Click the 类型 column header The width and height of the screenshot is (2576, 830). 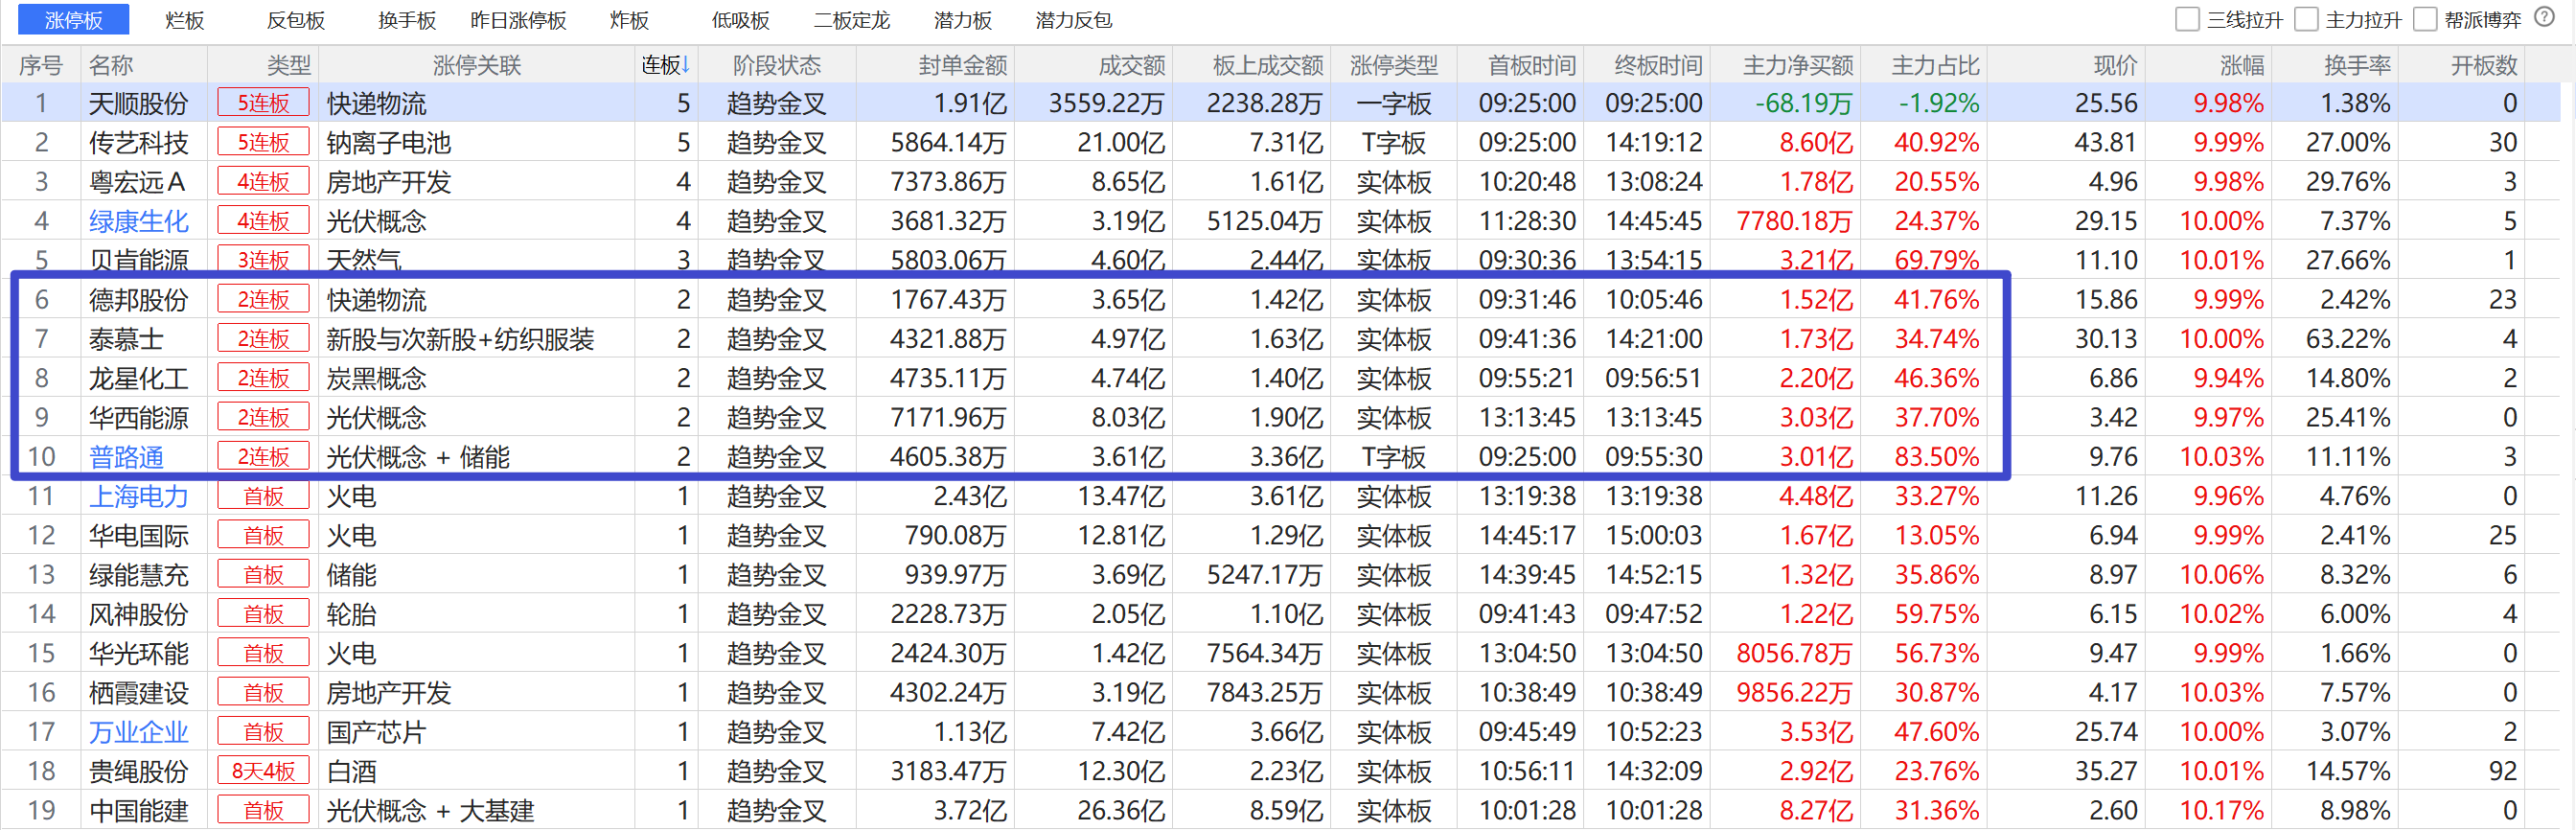[288, 65]
